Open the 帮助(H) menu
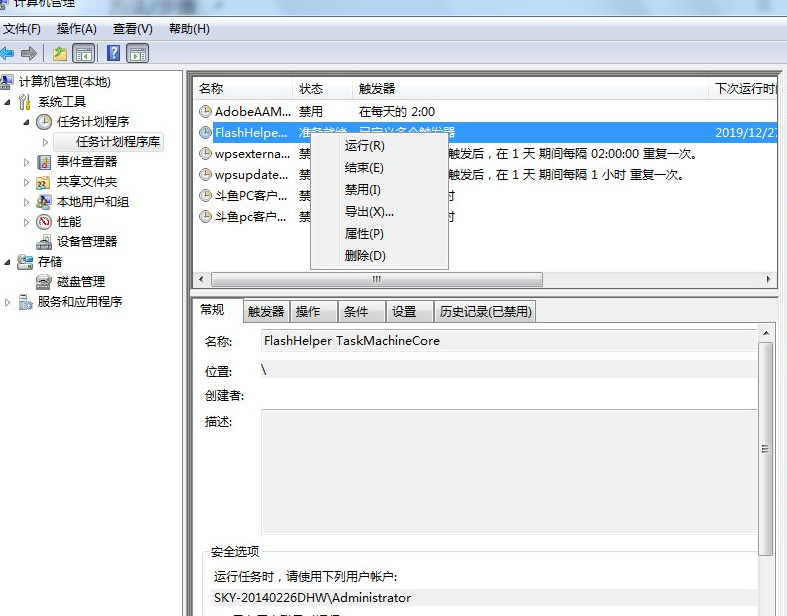Viewport: 787px width, 616px height. 189,29
